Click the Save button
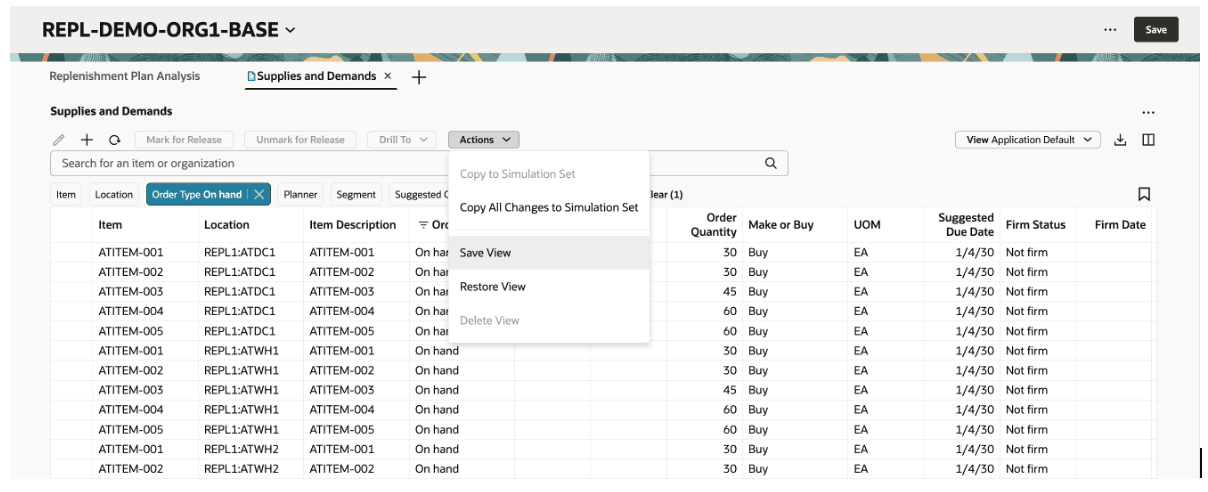The image size is (1208, 492). coord(1155,30)
